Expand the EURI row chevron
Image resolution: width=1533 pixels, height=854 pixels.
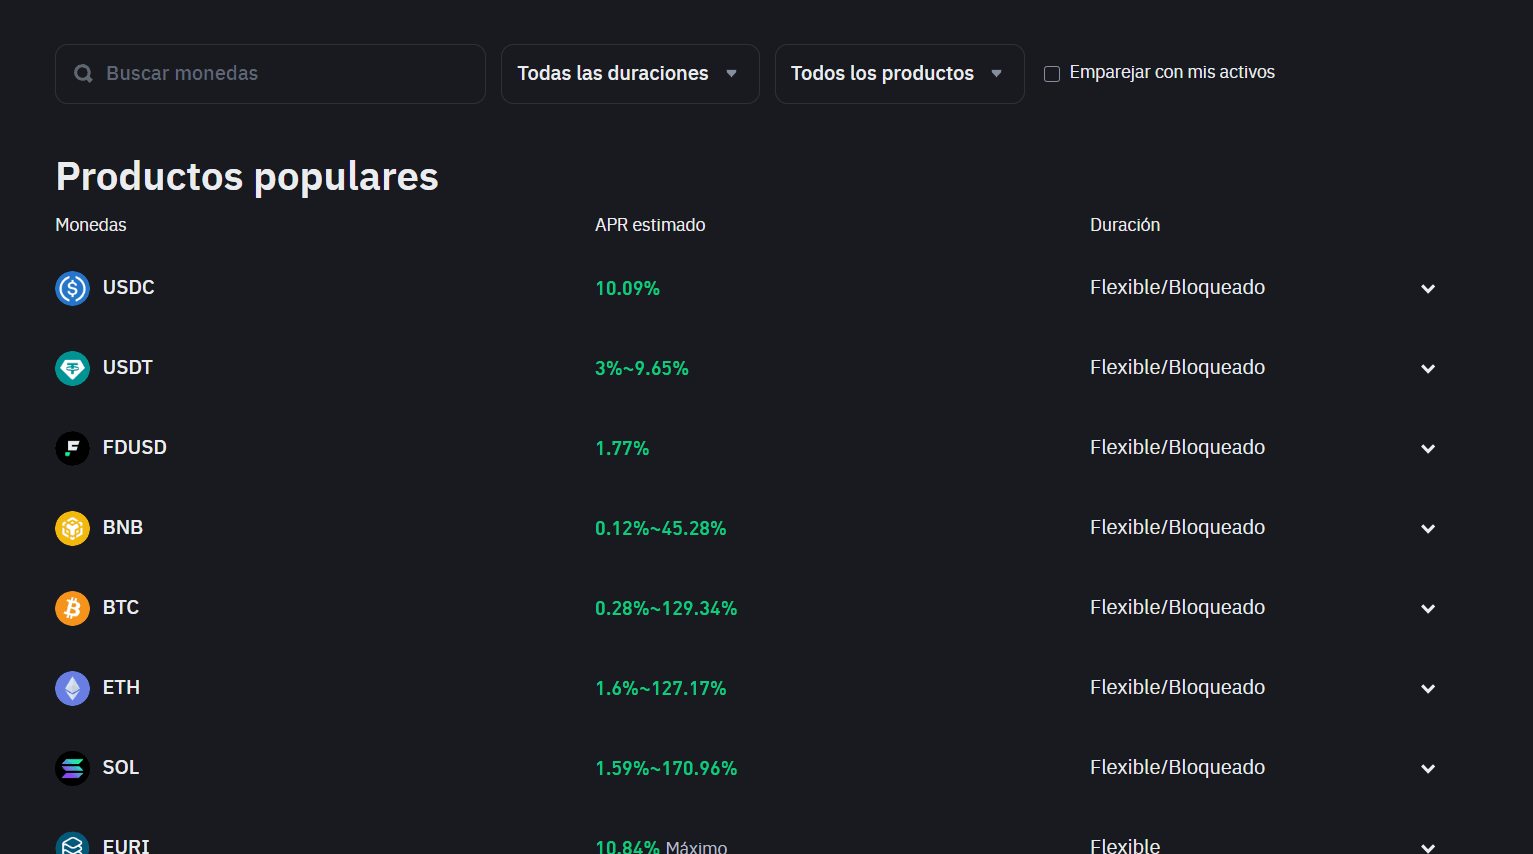point(1428,847)
